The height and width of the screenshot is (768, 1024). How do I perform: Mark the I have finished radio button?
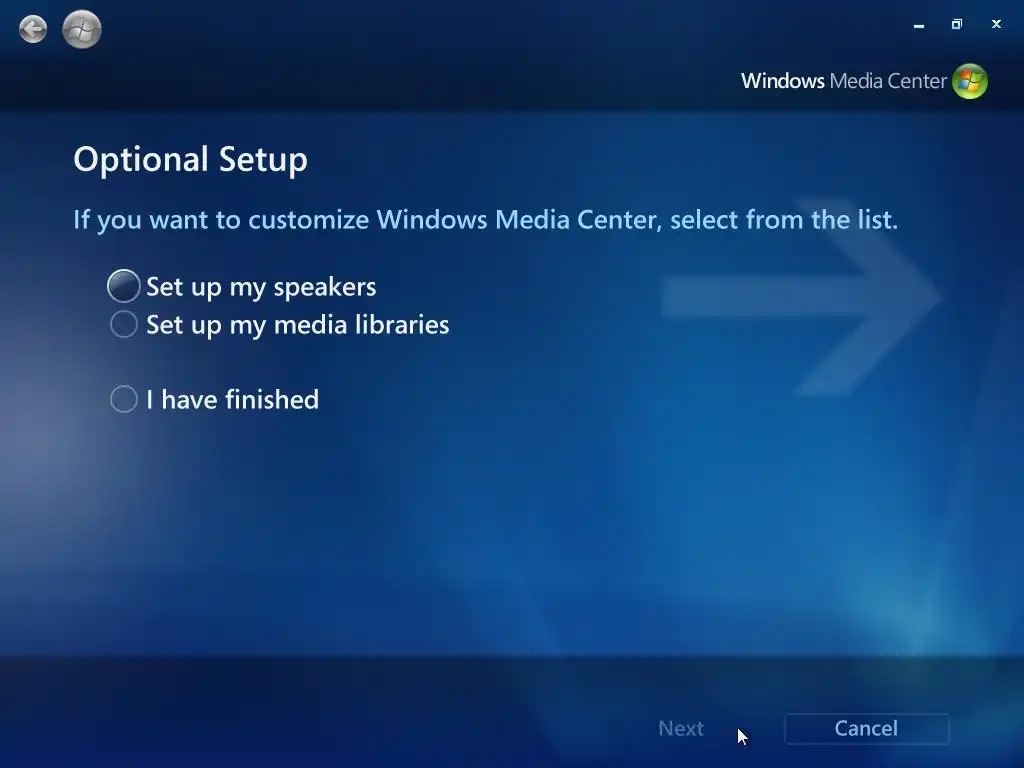tap(123, 399)
